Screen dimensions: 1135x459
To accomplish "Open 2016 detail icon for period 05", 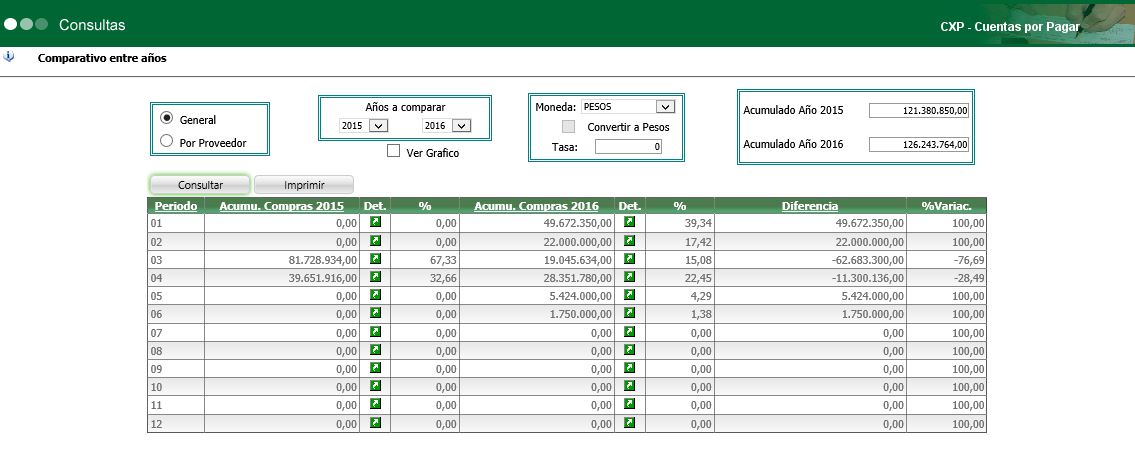I will (630, 295).
